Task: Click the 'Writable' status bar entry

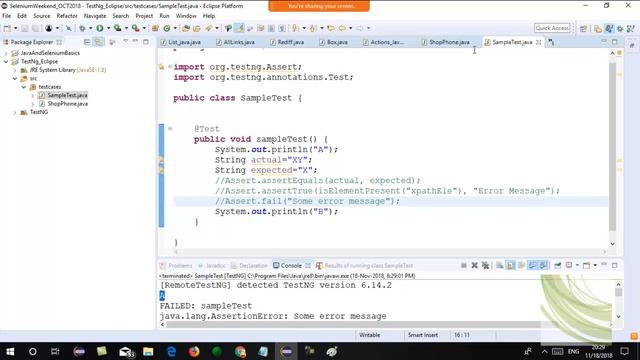Action: pos(369,335)
